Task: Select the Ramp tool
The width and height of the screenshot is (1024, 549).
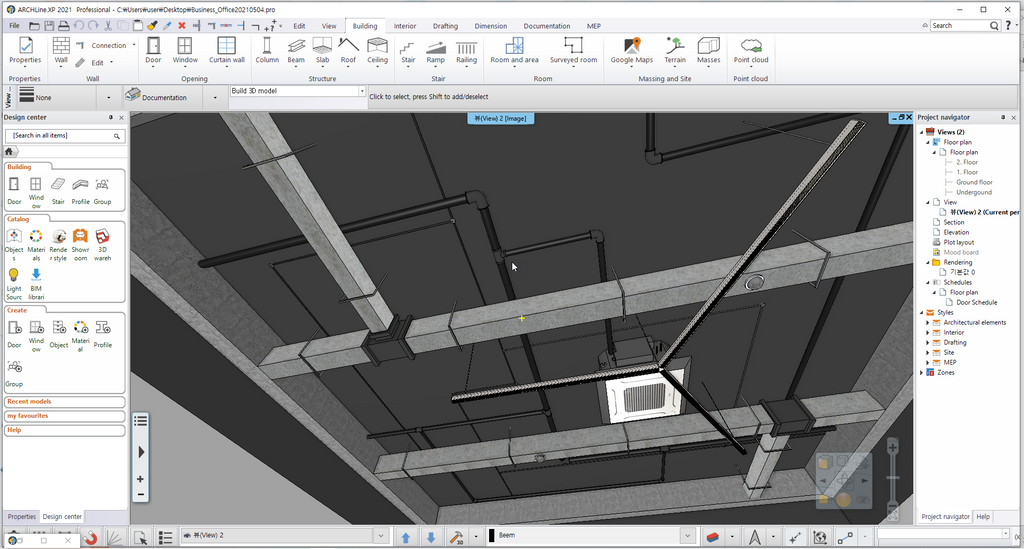Action: (x=436, y=51)
